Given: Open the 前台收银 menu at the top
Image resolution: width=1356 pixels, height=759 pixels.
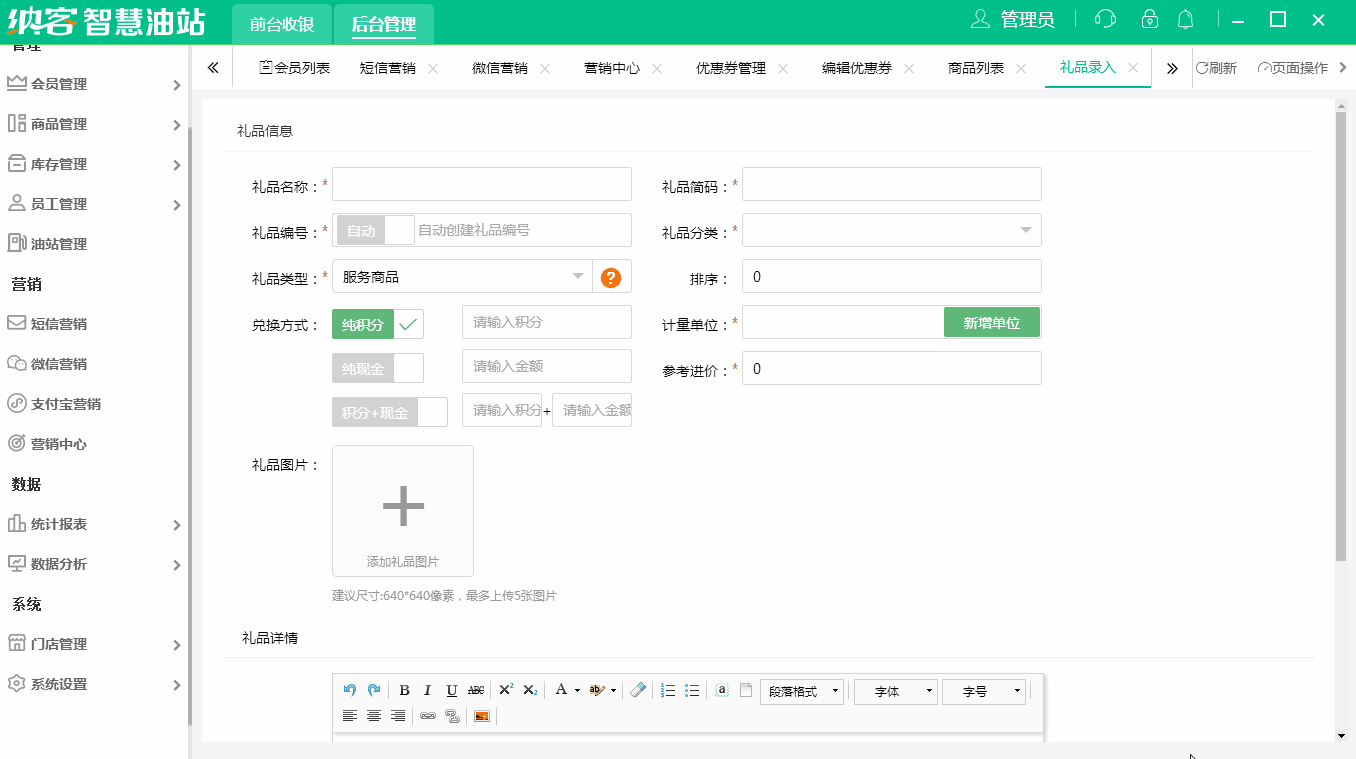Looking at the screenshot, I should 280,24.
